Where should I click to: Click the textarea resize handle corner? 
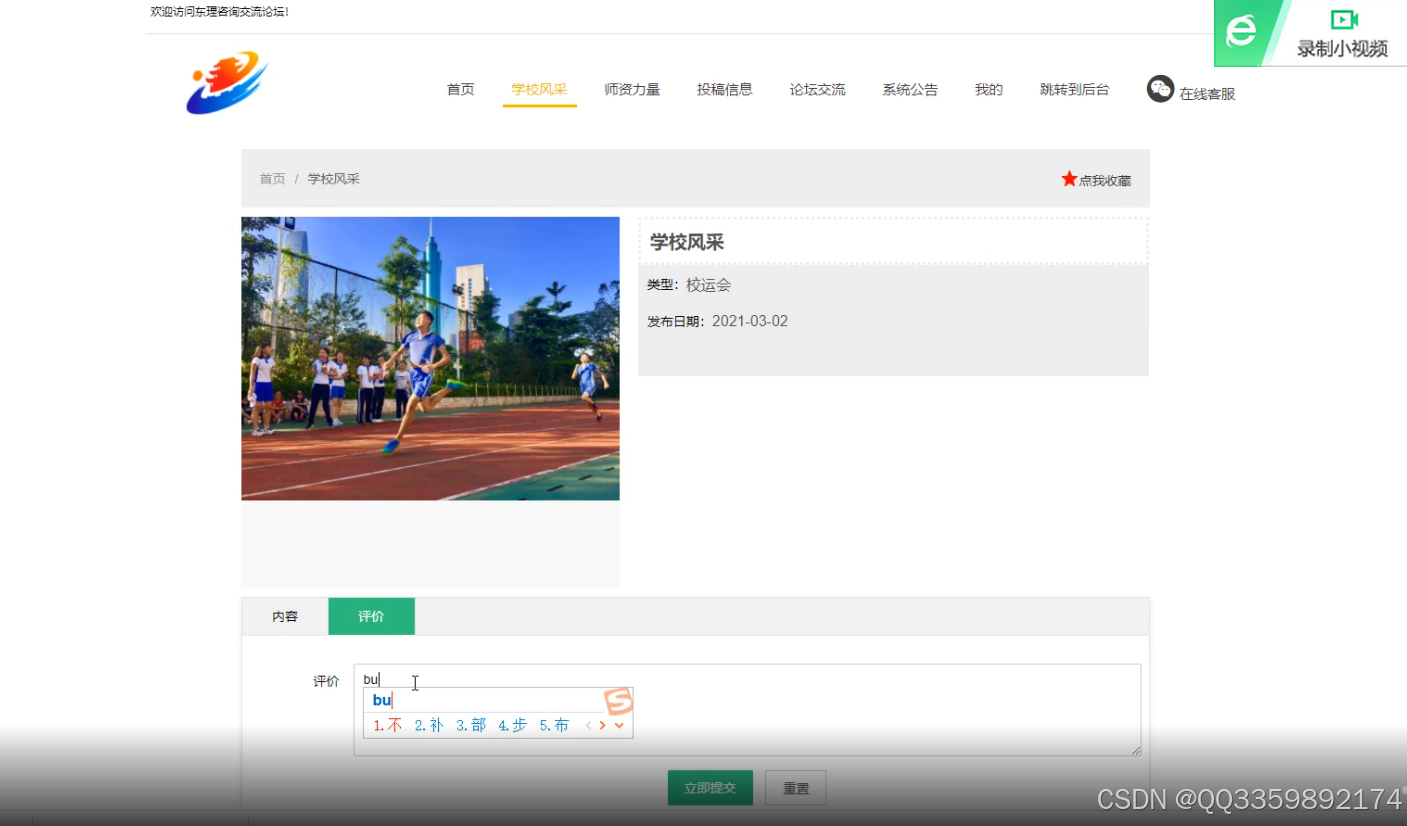[x=1135, y=750]
